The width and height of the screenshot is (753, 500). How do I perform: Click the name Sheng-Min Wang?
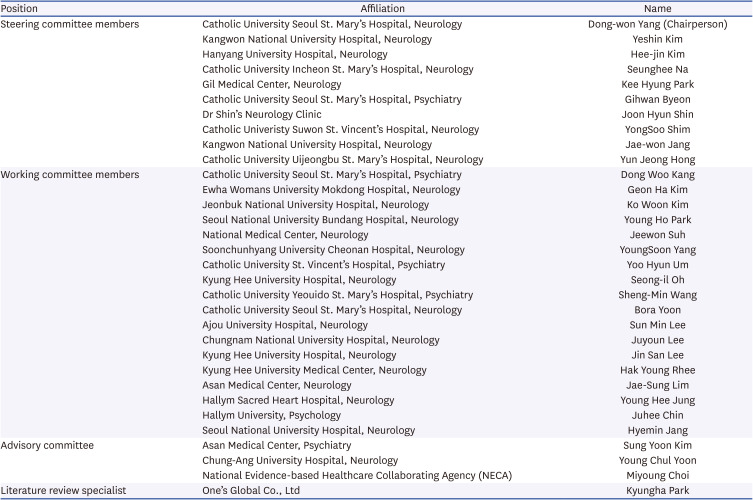coord(657,295)
